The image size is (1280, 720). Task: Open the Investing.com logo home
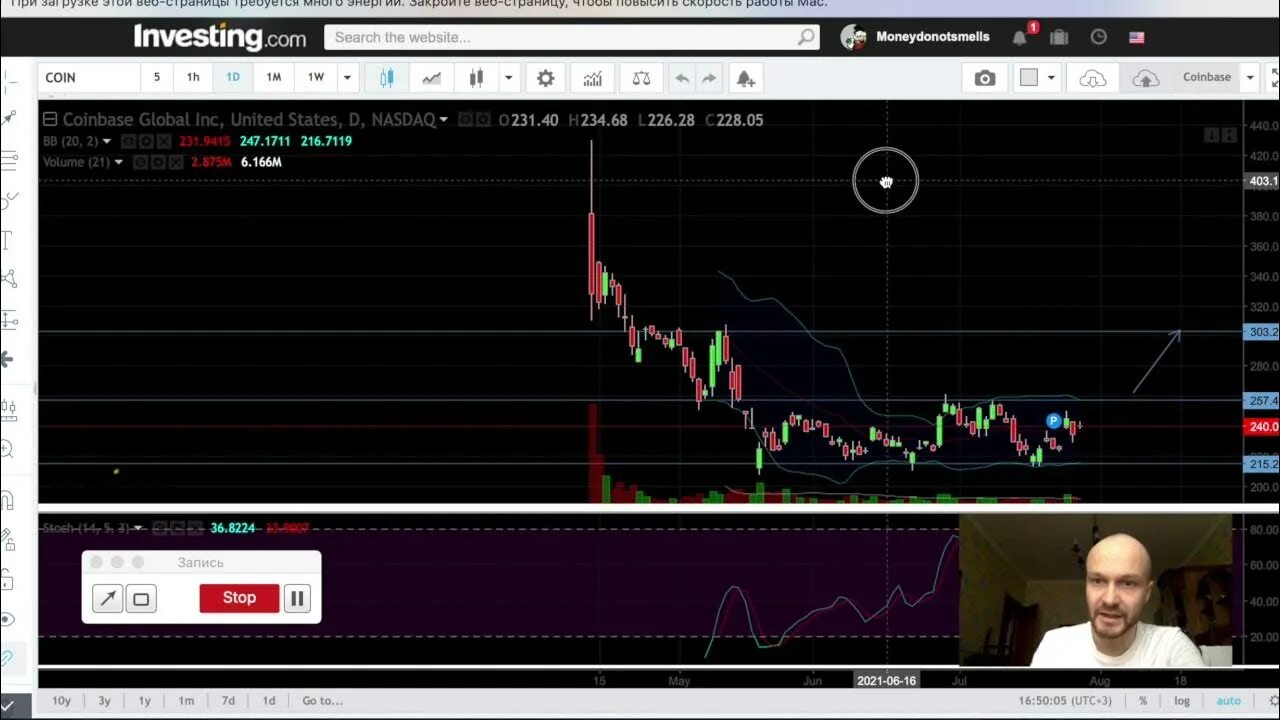220,37
